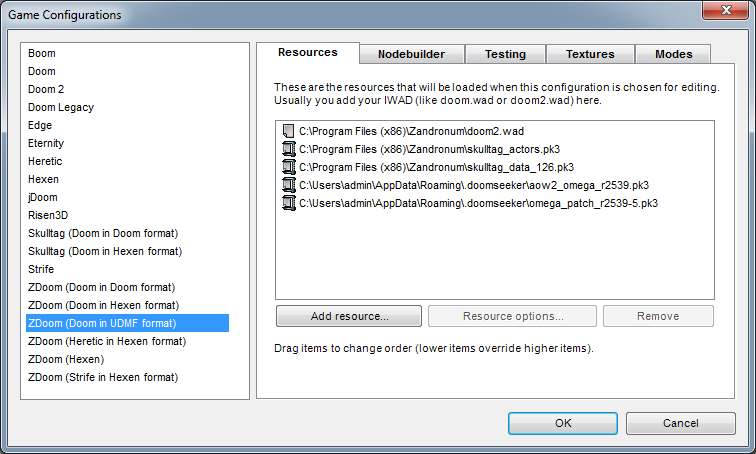Close the Game Configurations window
756x454 pixels.
tap(726, 10)
